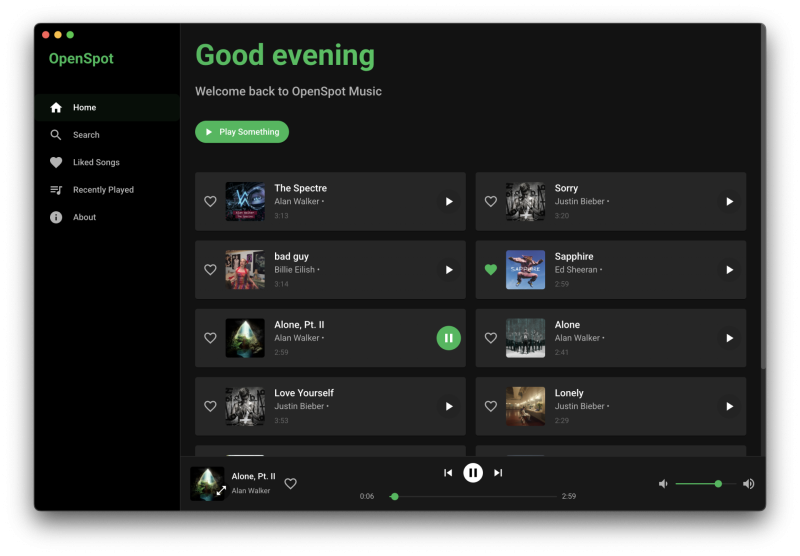The height and width of the screenshot is (556, 800).
Task: Unlike the song Sapphire by Ed Sheeran
Action: click(490, 270)
